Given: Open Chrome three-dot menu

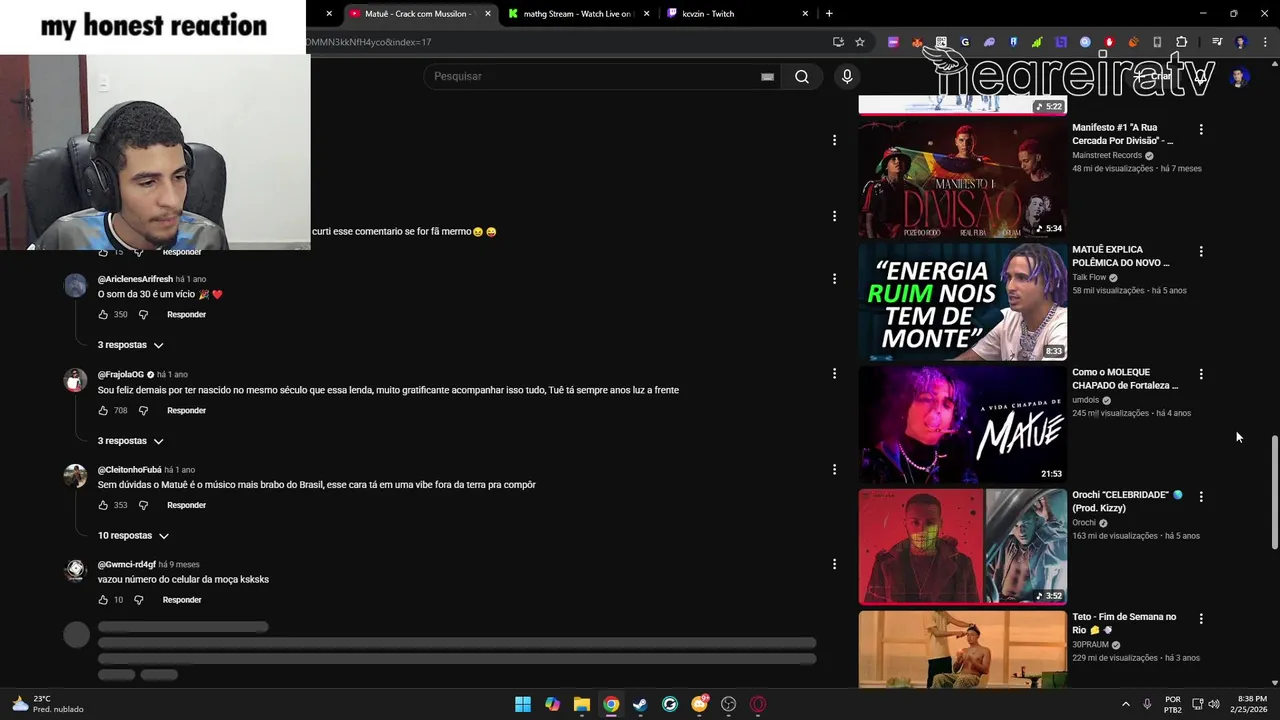Looking at the screenshot, I should point(1264,42).
